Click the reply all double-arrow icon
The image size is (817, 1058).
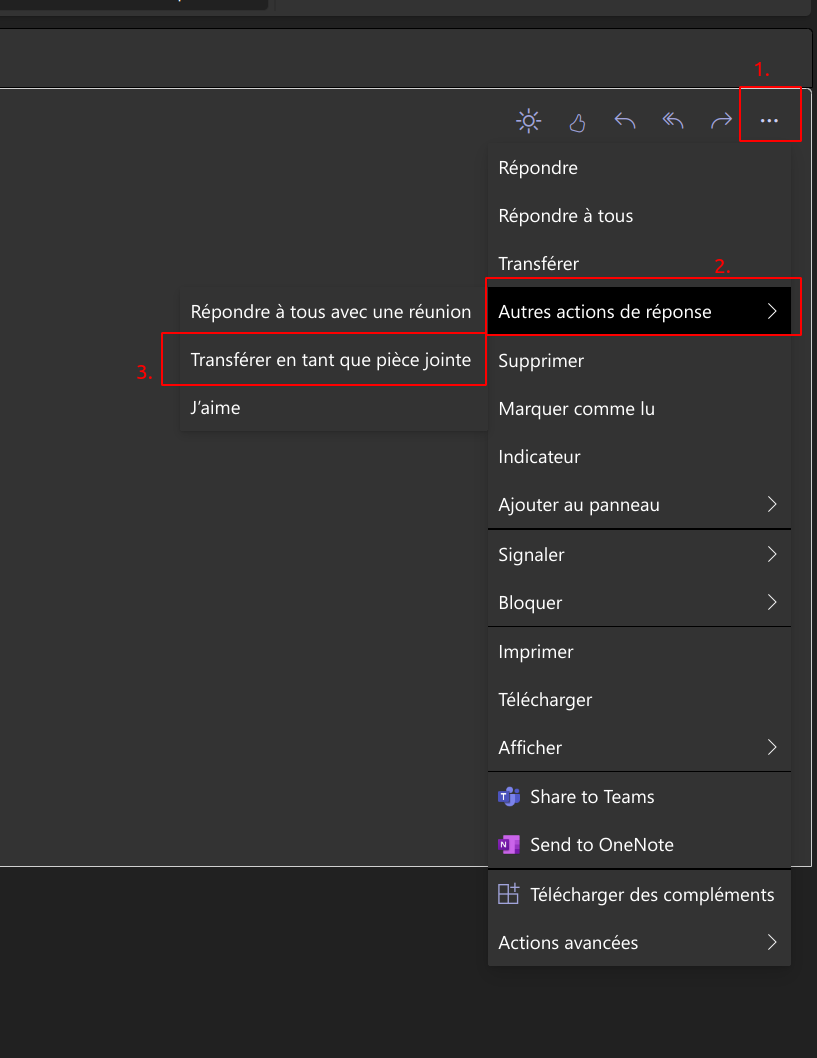click(673, 121)
